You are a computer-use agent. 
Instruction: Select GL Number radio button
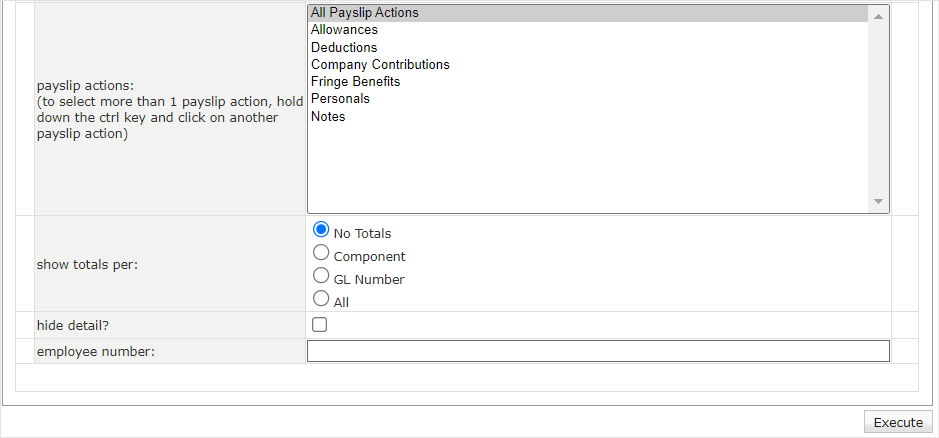pyautogui.click(x=321, y=275)
